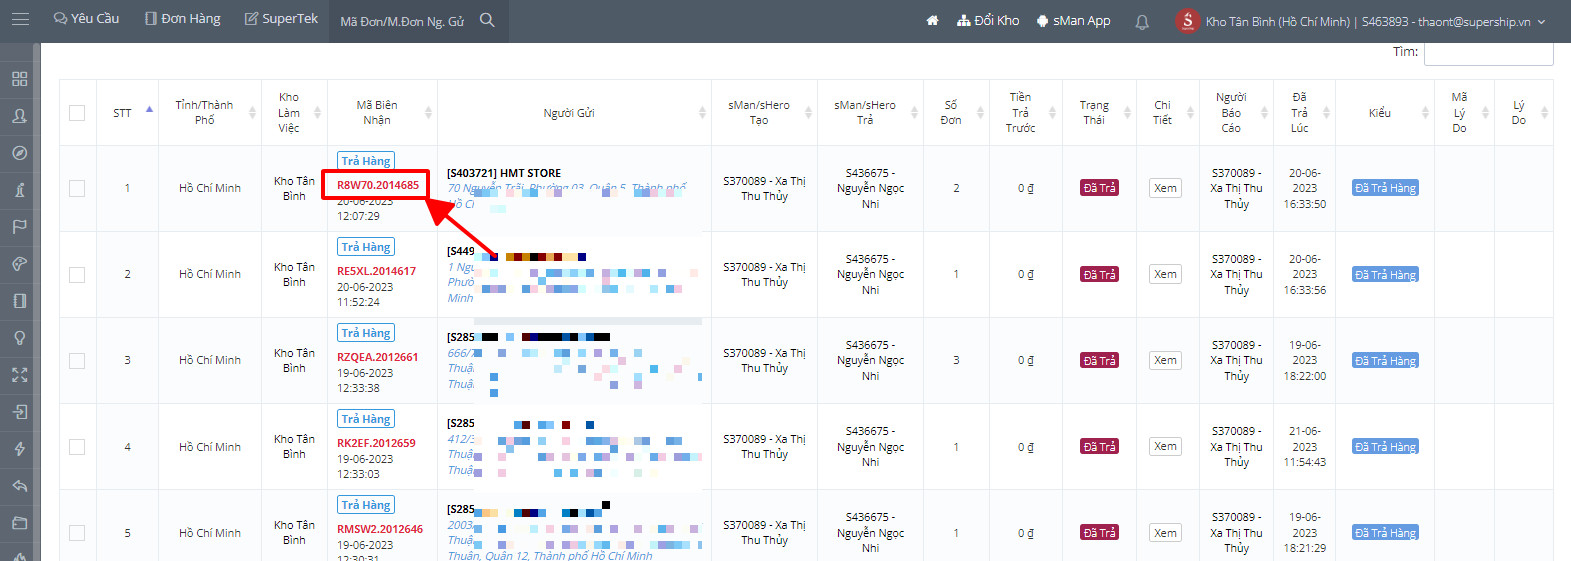
Task: Open receipt code R8W70.2014685
Action: click(378, 185)
